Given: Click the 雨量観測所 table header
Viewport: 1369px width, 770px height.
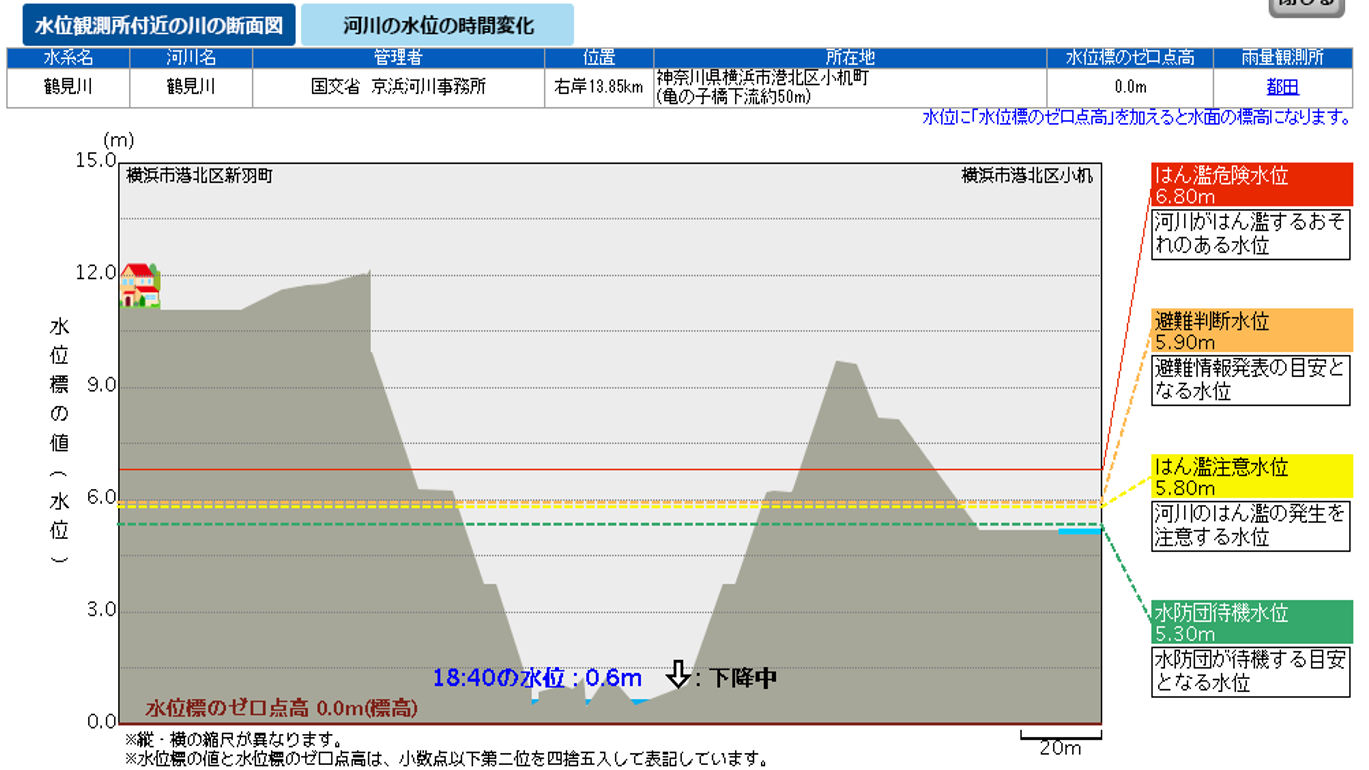Looking at the screenshot, I should [x=1282, y=58].
